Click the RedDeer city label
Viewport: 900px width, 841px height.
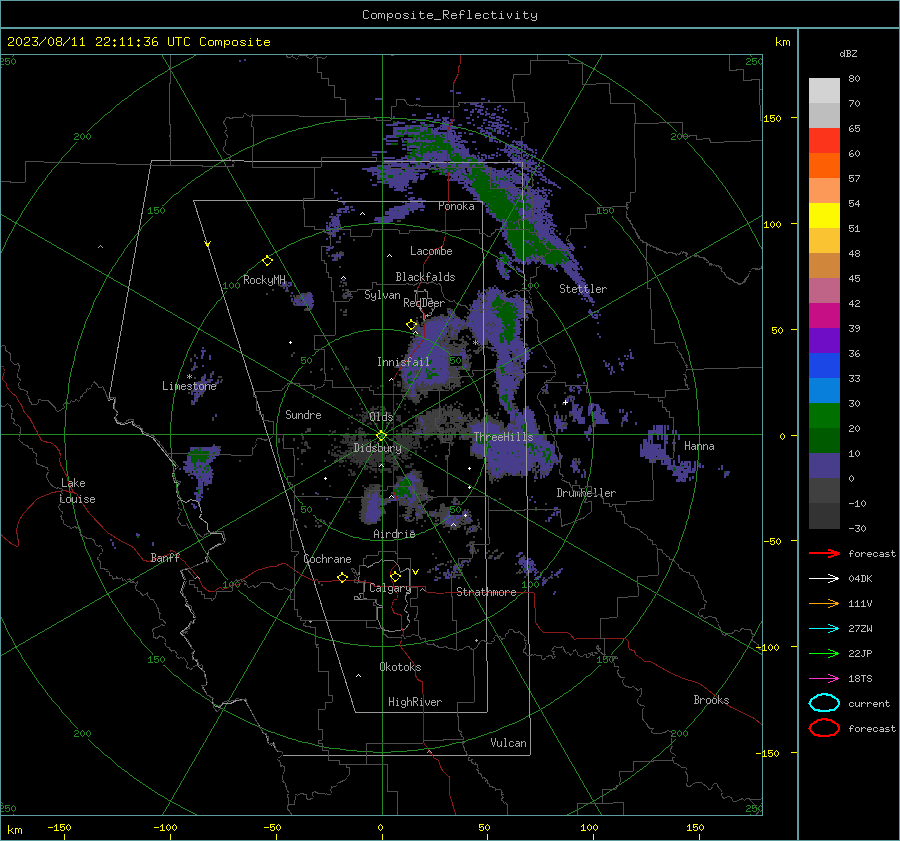[424, 303]
